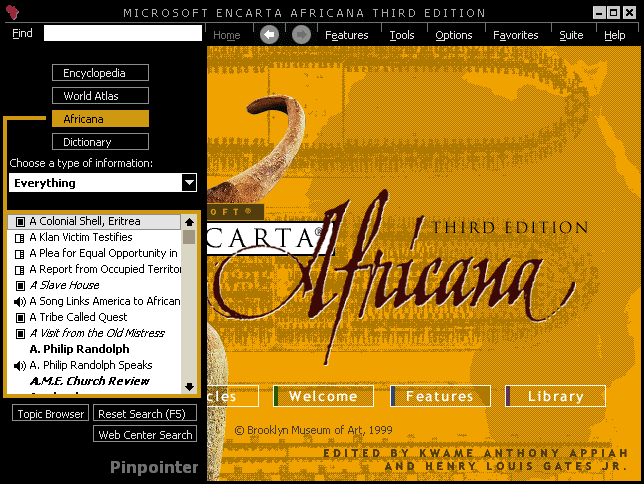Open the Options menu
The width and height of the screenshot is (644, 484).
pyautogui.click(x=454, y=35)
